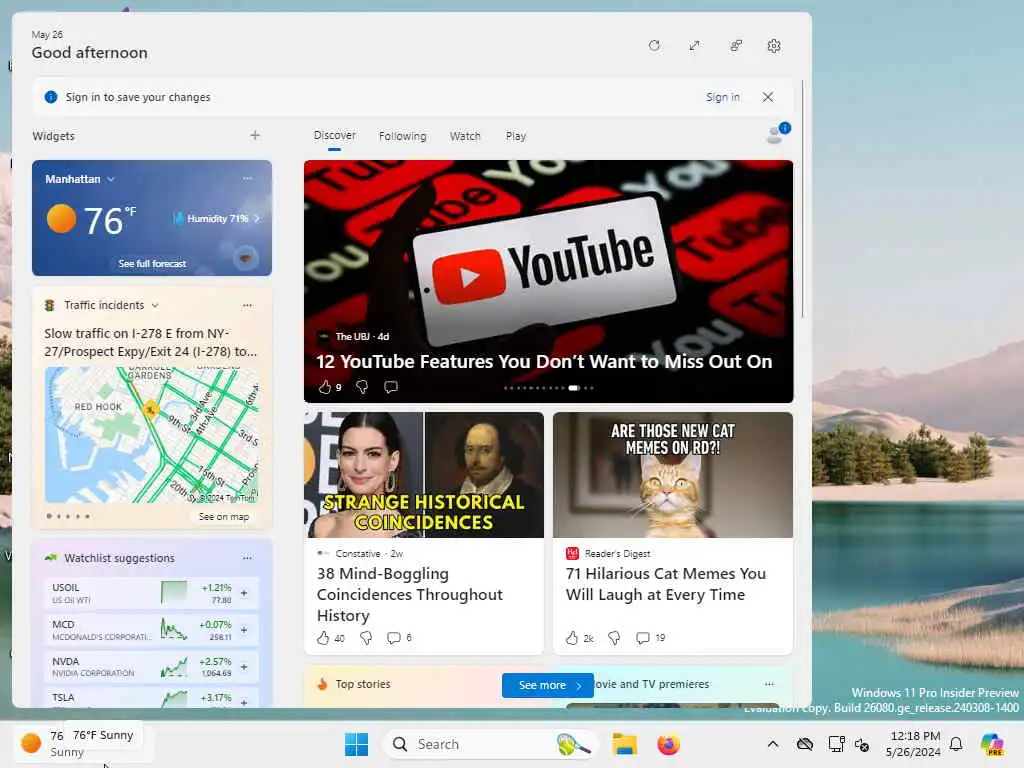The width and height of the screenshot is (1024, 768).
Task: Expand widgets board to full view
Action: coord(694,46)
